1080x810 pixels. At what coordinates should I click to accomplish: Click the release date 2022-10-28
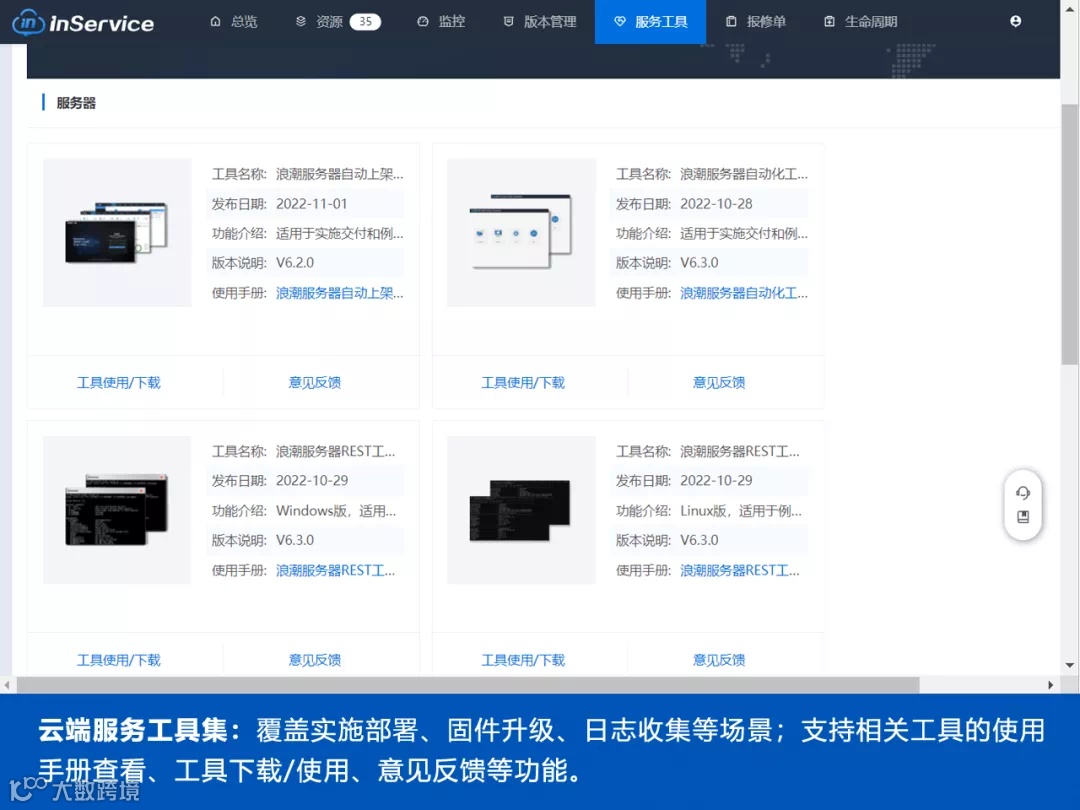click(x=716, y=204)
